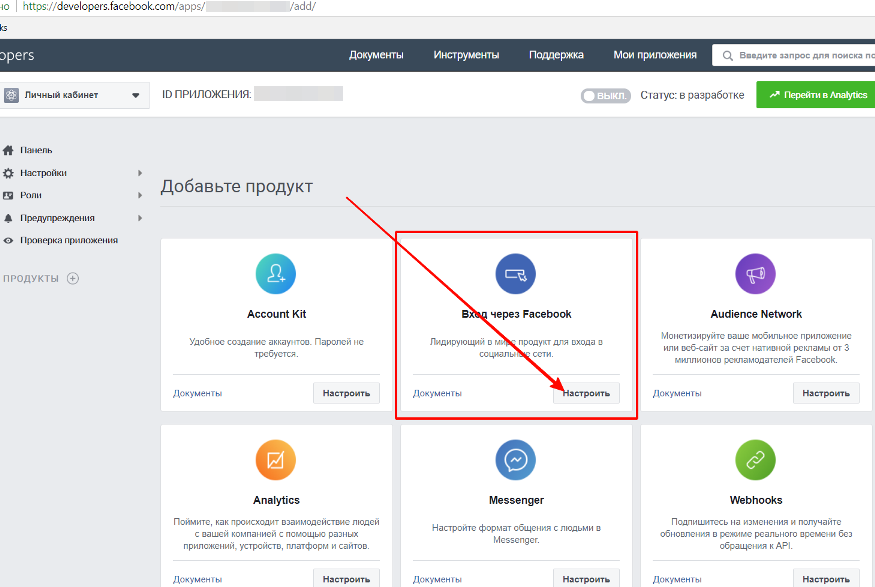
Task: Click the search magnifier icon
Action: click(x=728, y=56)
